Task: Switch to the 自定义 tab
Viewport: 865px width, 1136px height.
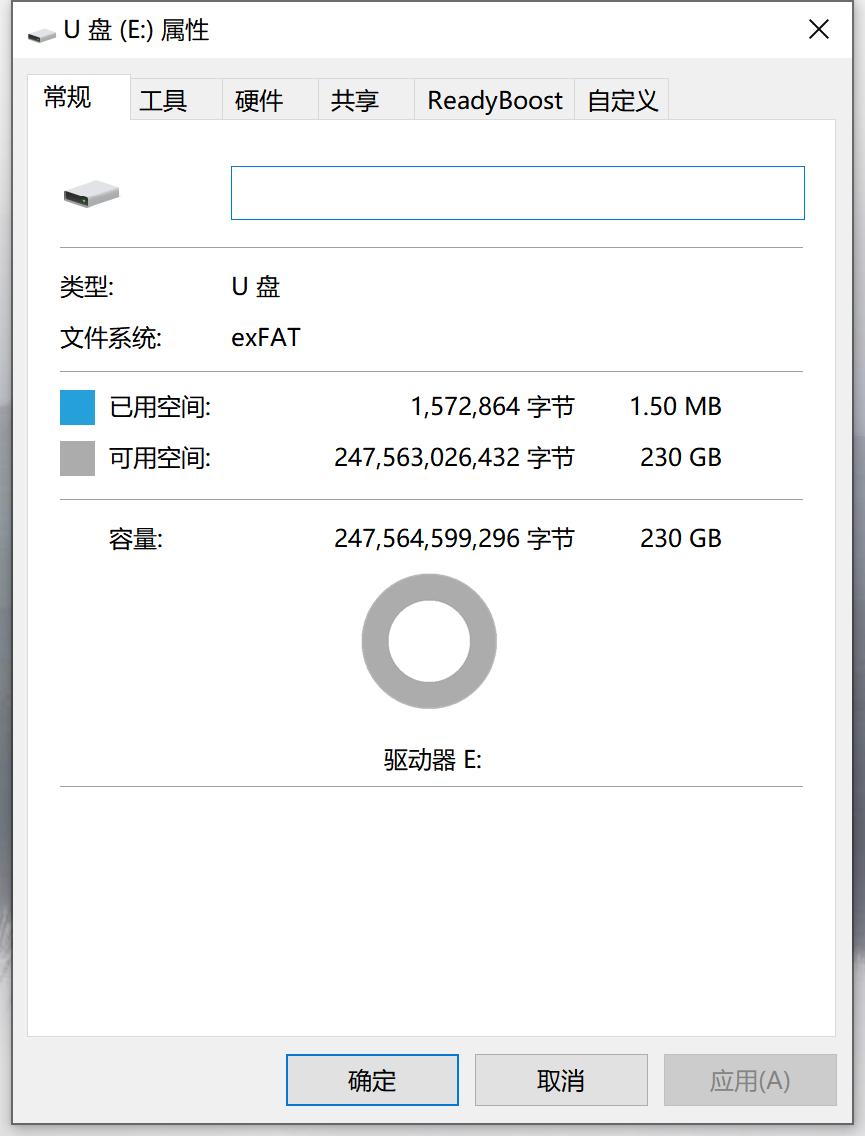Action: 621,99
